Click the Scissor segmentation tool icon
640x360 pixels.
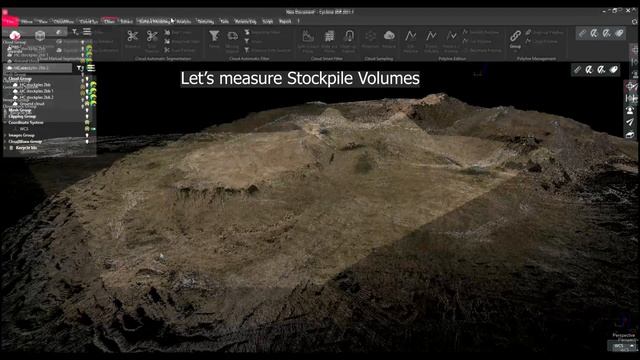point(133,36)
